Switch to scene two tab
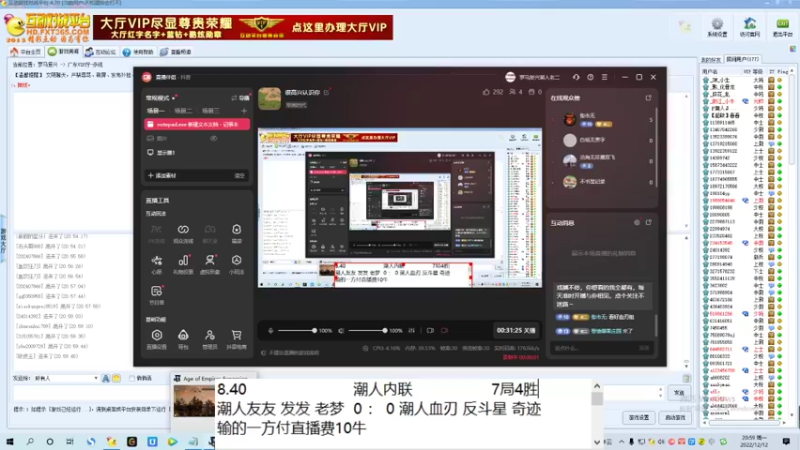The height and width of the screenshot is (450, 800). click(x=183, y=111)
